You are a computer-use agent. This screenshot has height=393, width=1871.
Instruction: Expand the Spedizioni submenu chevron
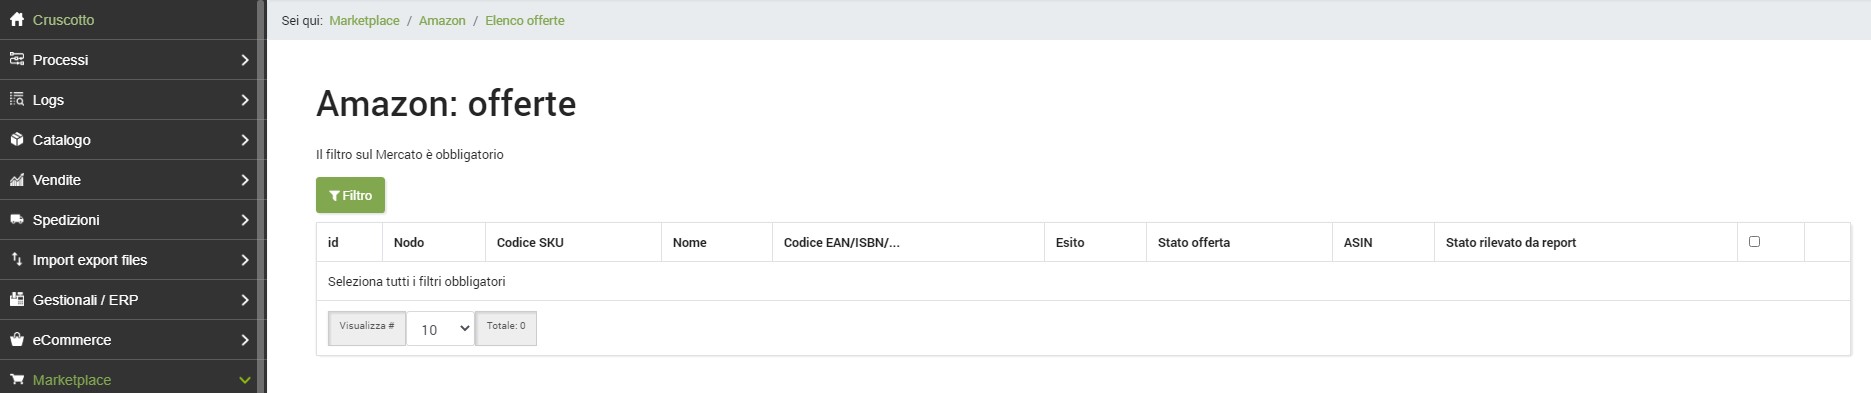pyautogui.click(x=245, y=220)
